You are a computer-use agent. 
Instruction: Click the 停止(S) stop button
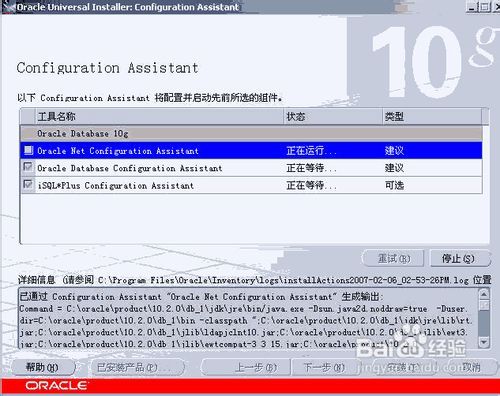click(460, 258)
